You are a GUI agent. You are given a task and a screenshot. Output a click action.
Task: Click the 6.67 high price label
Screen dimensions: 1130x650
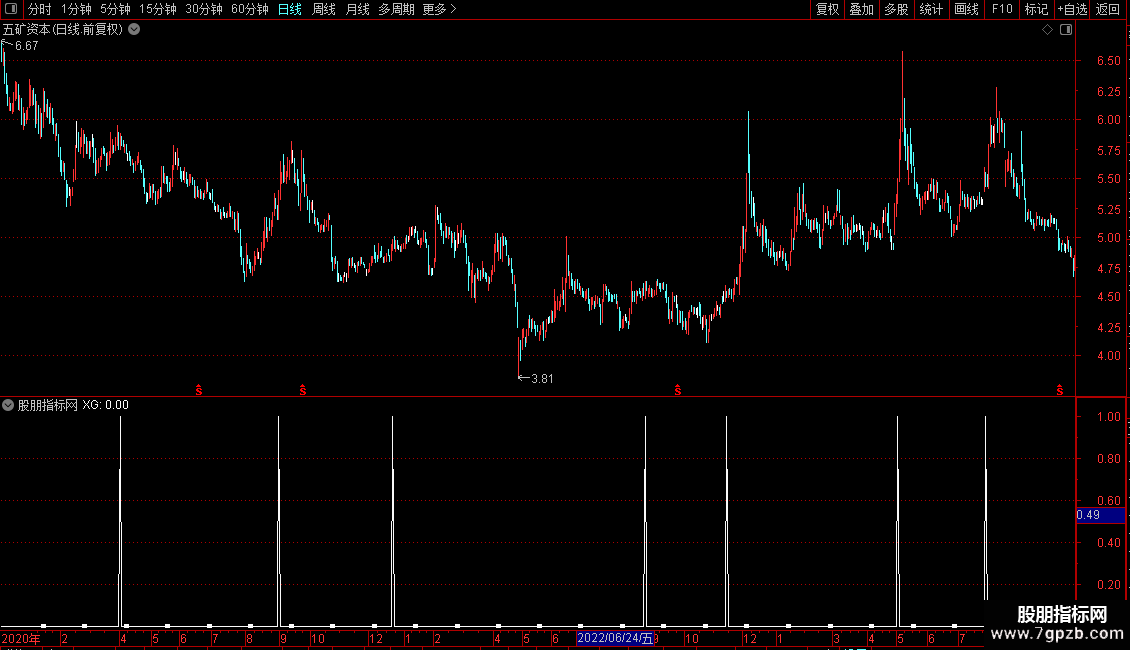[27, 45]
